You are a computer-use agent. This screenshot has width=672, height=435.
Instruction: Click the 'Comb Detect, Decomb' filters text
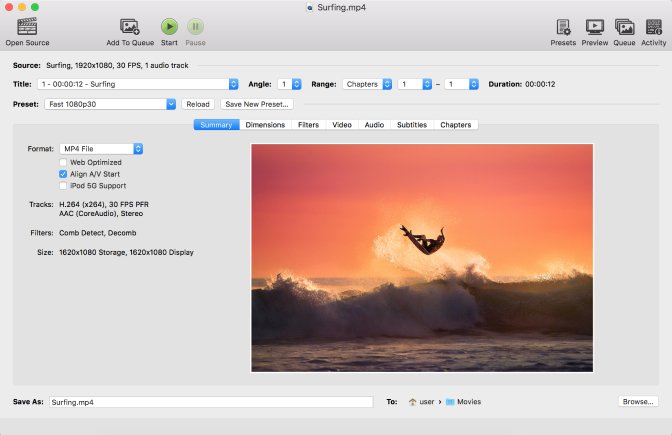click(x=98, y=233)
